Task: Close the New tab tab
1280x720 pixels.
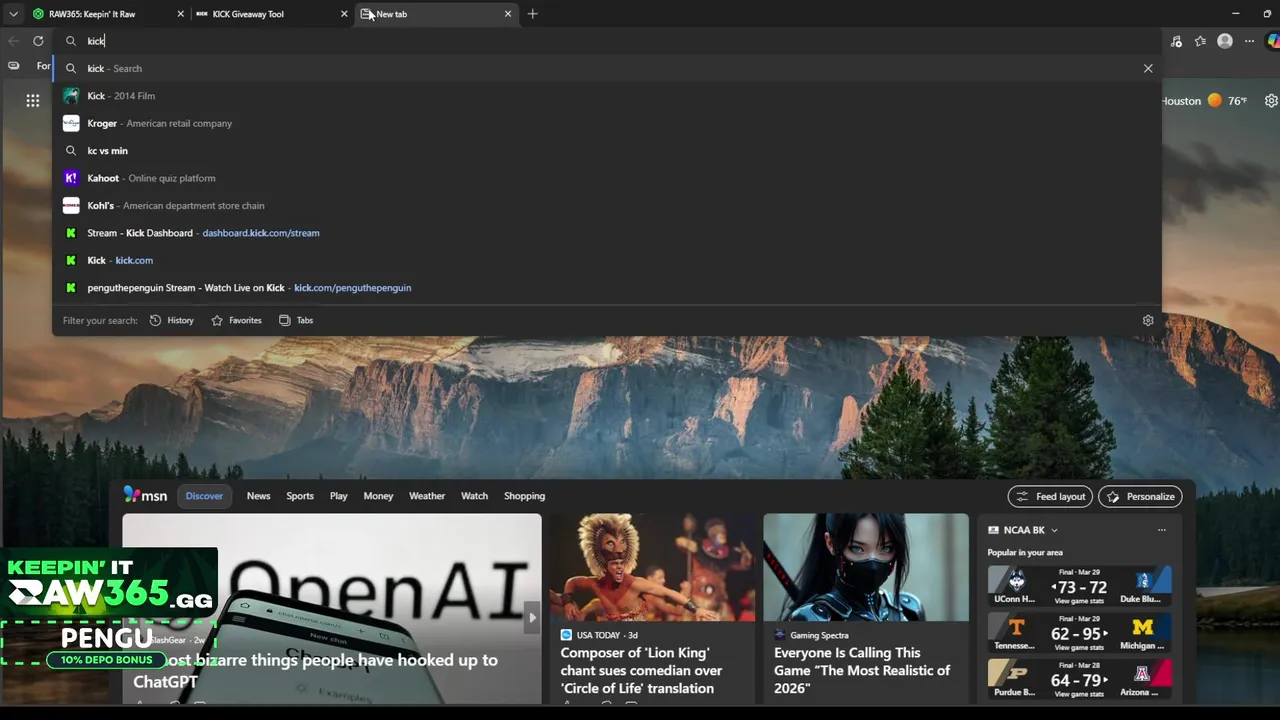Action: coord(508,14)
